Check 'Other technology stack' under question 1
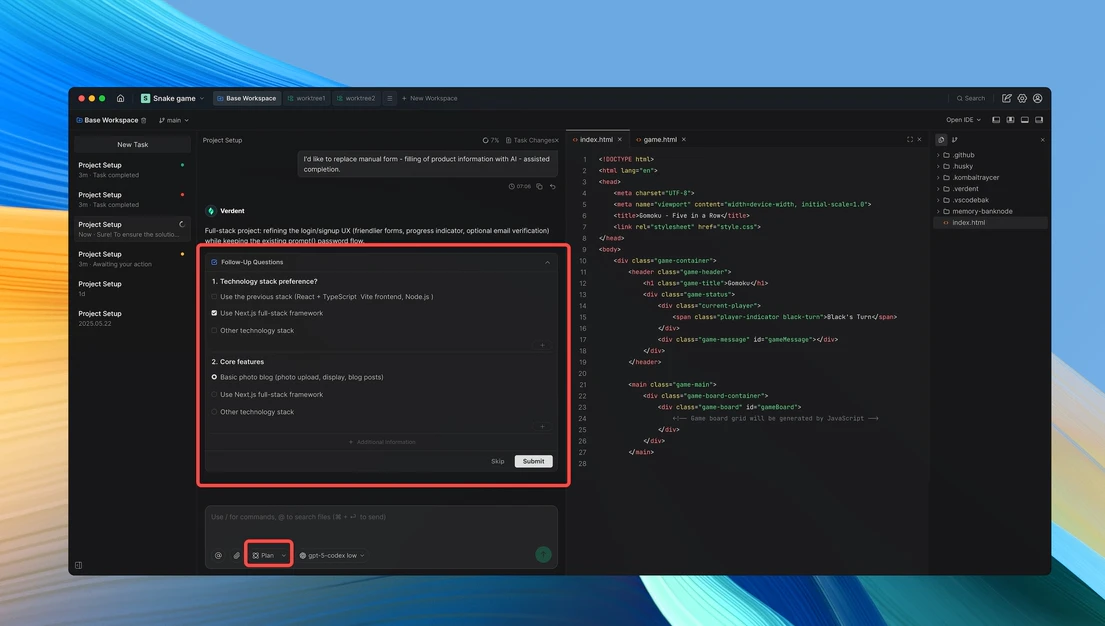Screen dimensions: 1105x626 point(214,330)
